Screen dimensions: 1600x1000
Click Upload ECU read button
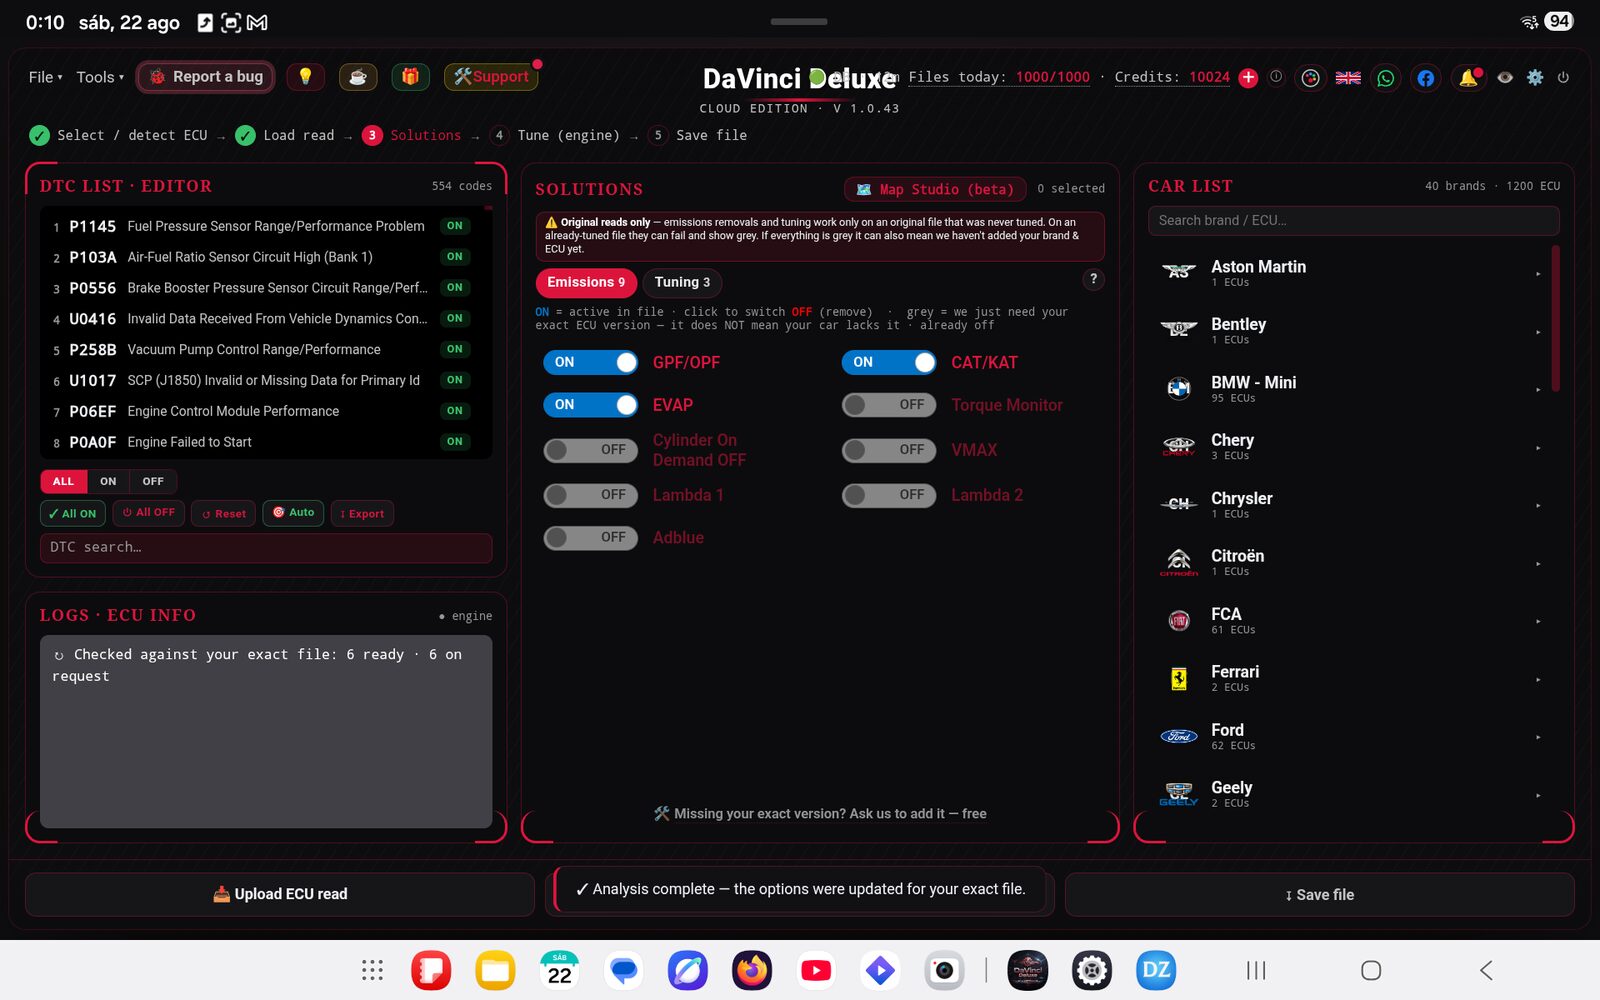[280, 894]
